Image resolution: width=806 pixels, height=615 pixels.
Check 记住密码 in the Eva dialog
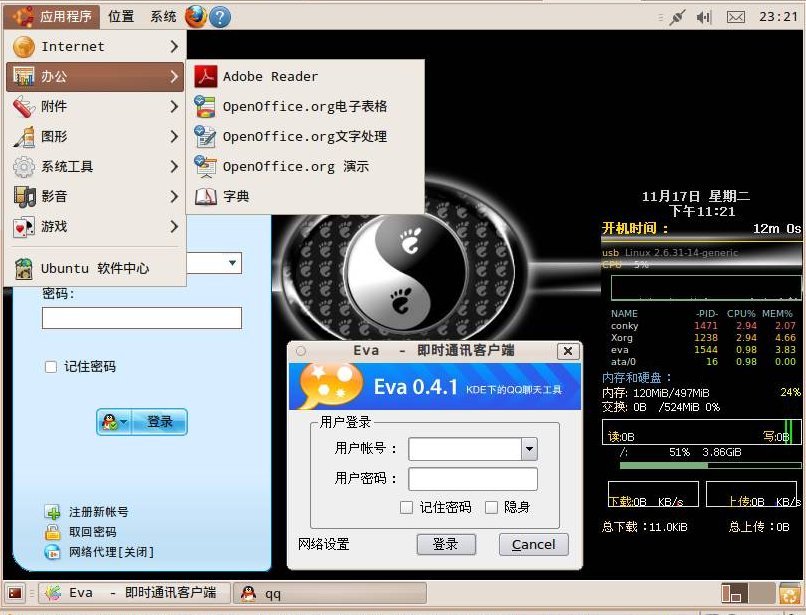pyautogui.click(x=406, y=508)
